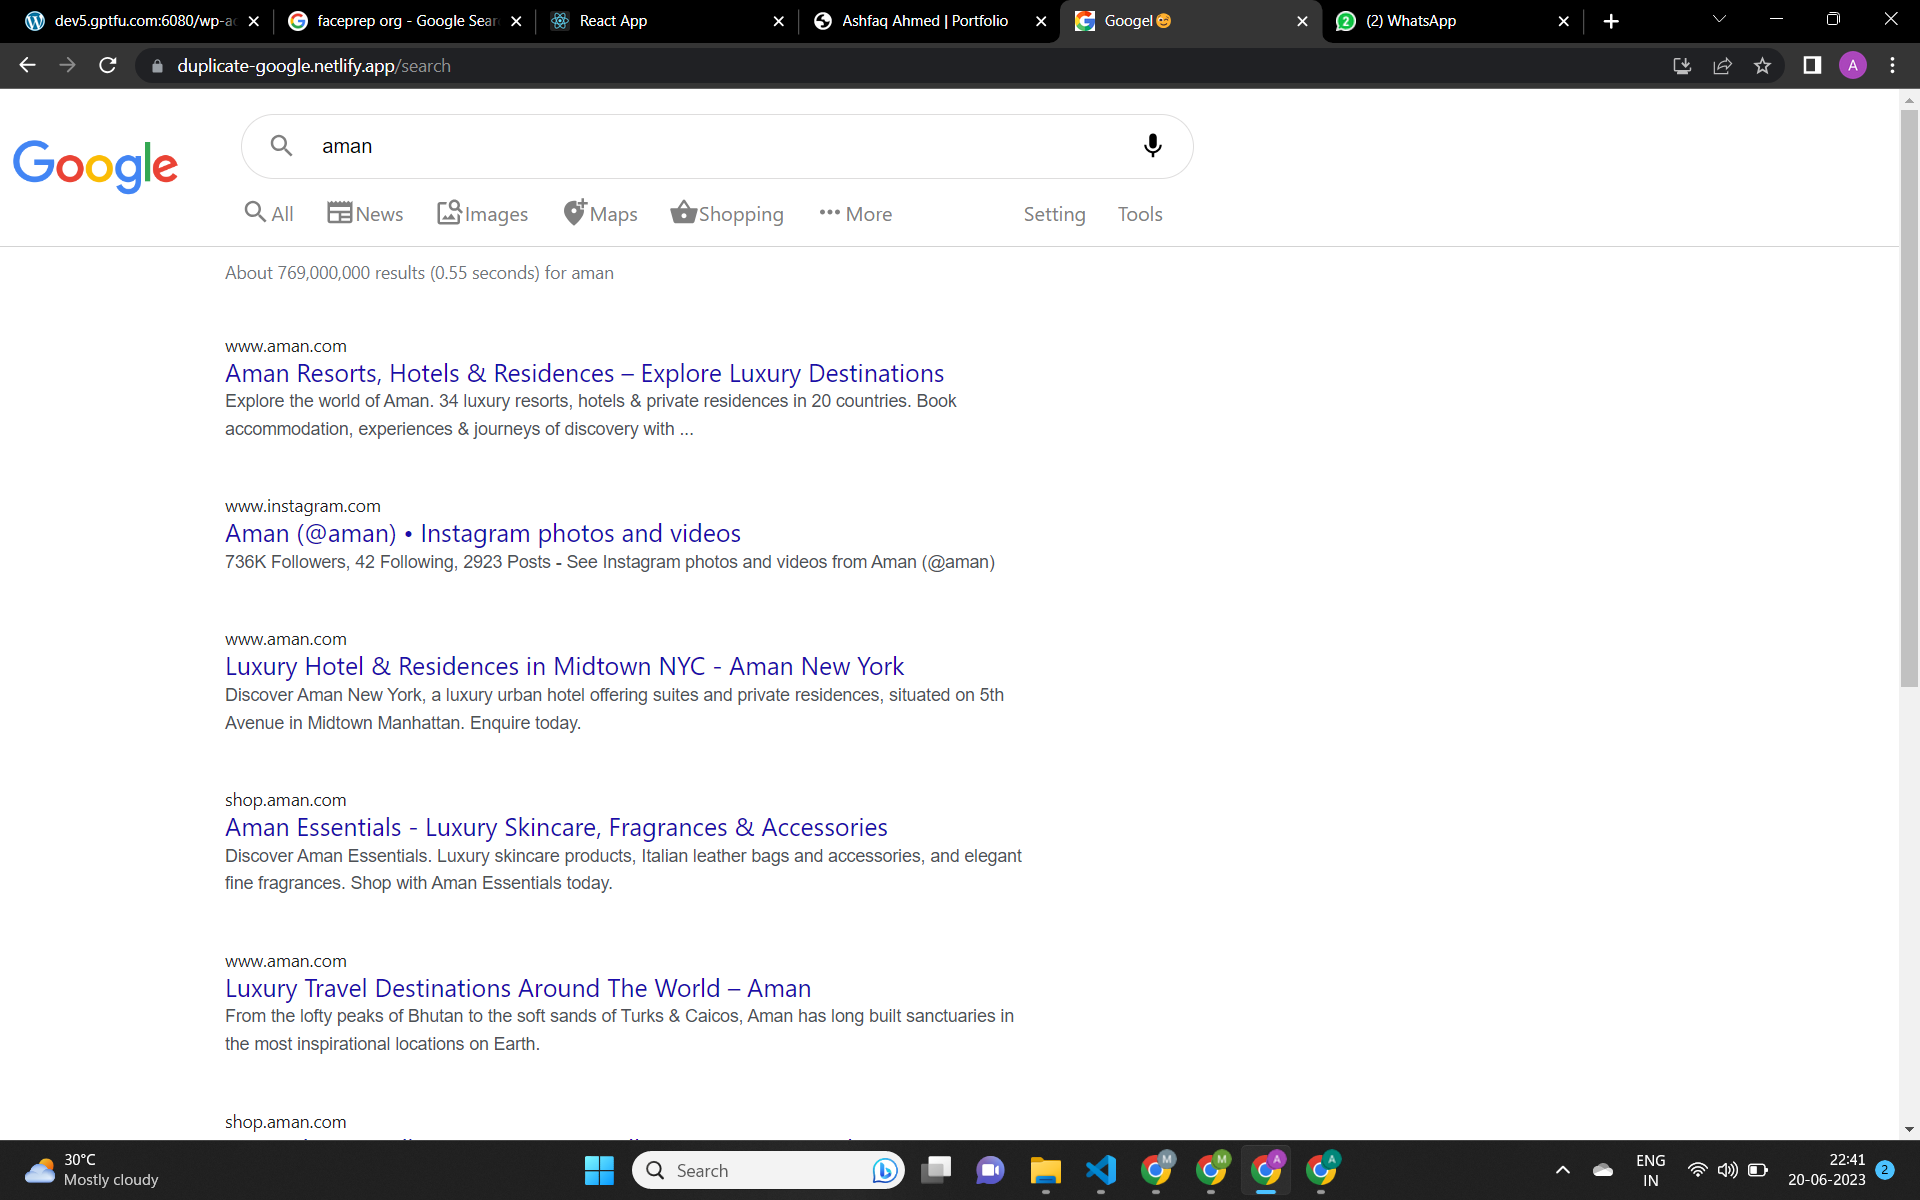The height and width of the screenshot is (1200, 1920).
Task: Switch to Ashfaq Ahmed Portfolio browser tab
Action: (928, 21)
